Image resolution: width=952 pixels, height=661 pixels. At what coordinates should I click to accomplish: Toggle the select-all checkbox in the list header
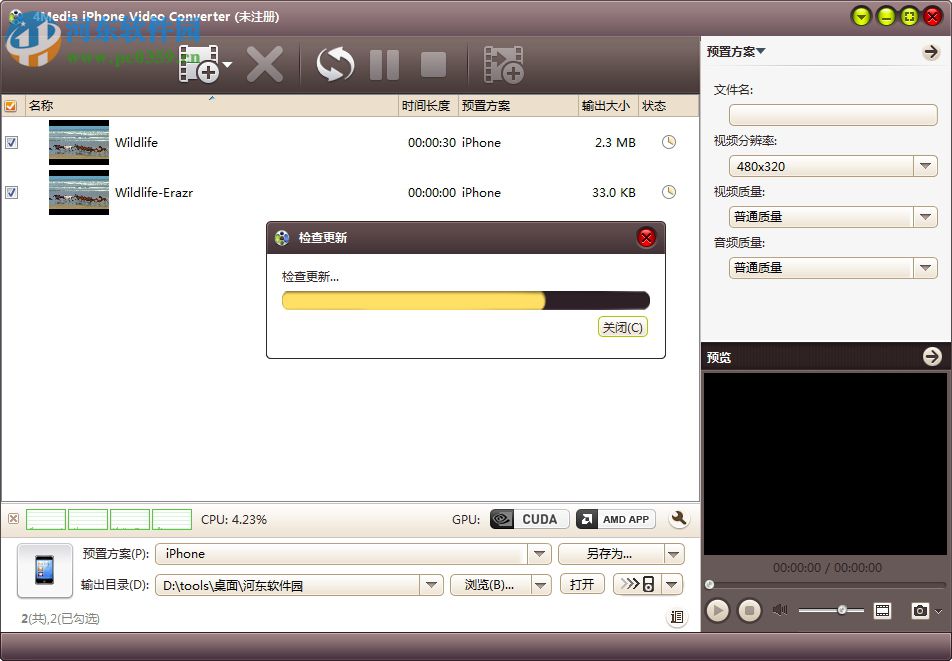click(x=11, y=105)
